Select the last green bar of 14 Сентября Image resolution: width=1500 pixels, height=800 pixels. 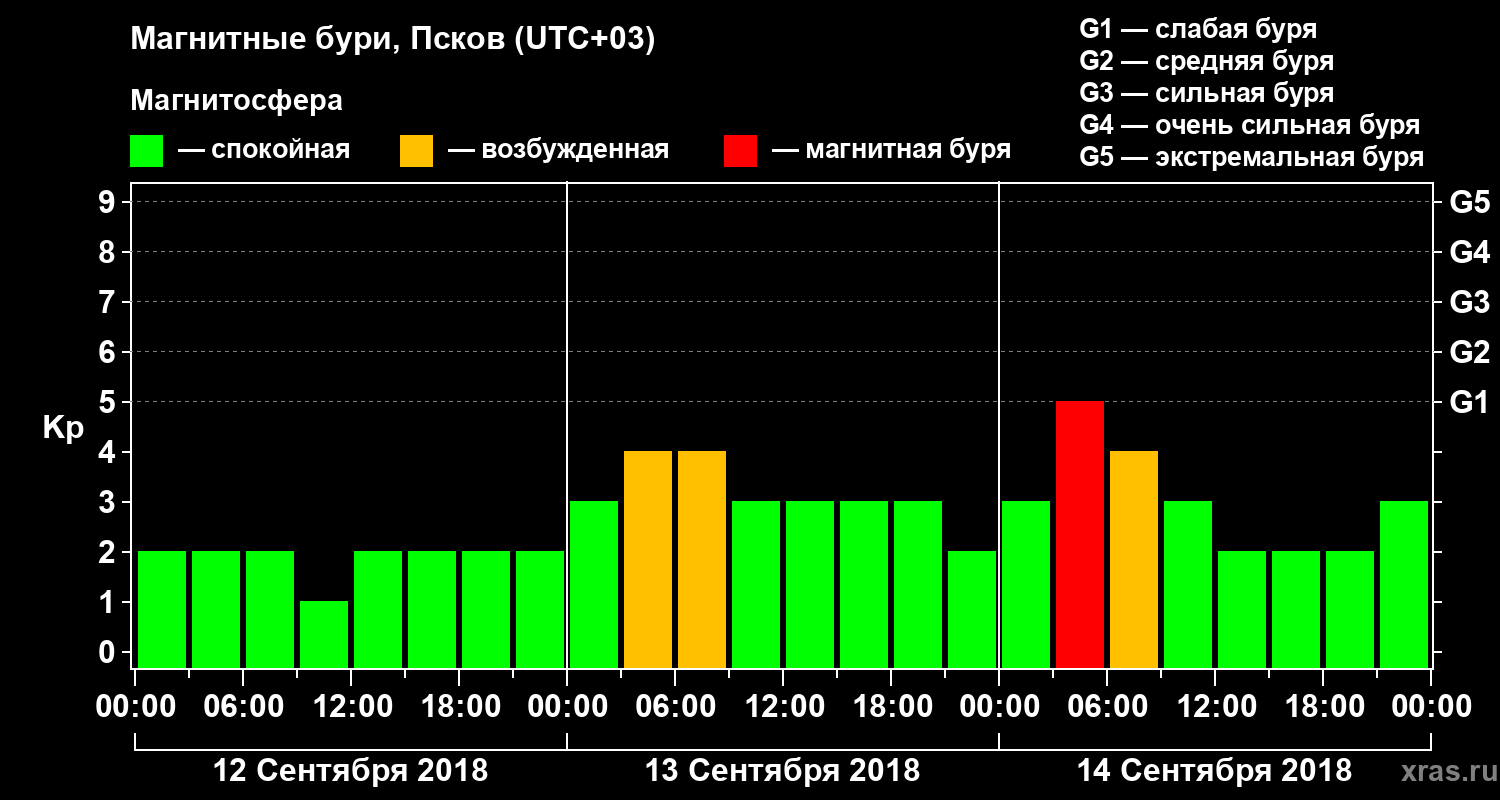point(1404,585)
